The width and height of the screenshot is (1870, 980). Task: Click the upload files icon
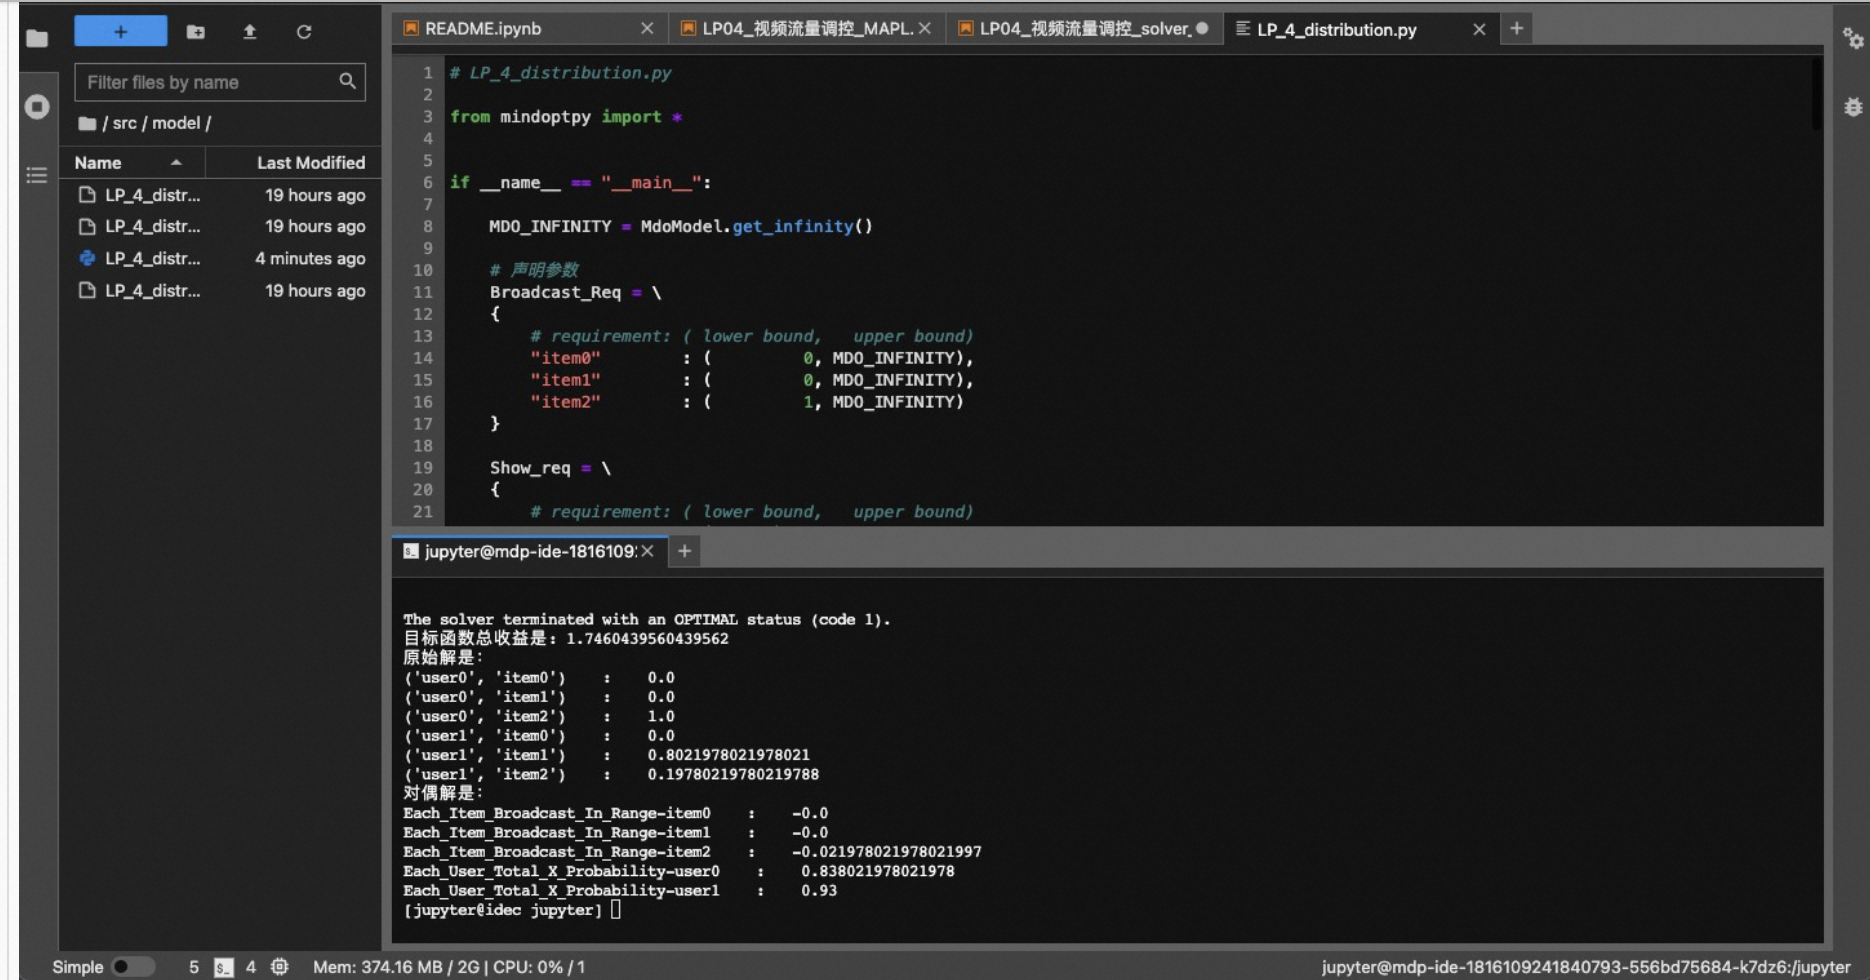250,32
